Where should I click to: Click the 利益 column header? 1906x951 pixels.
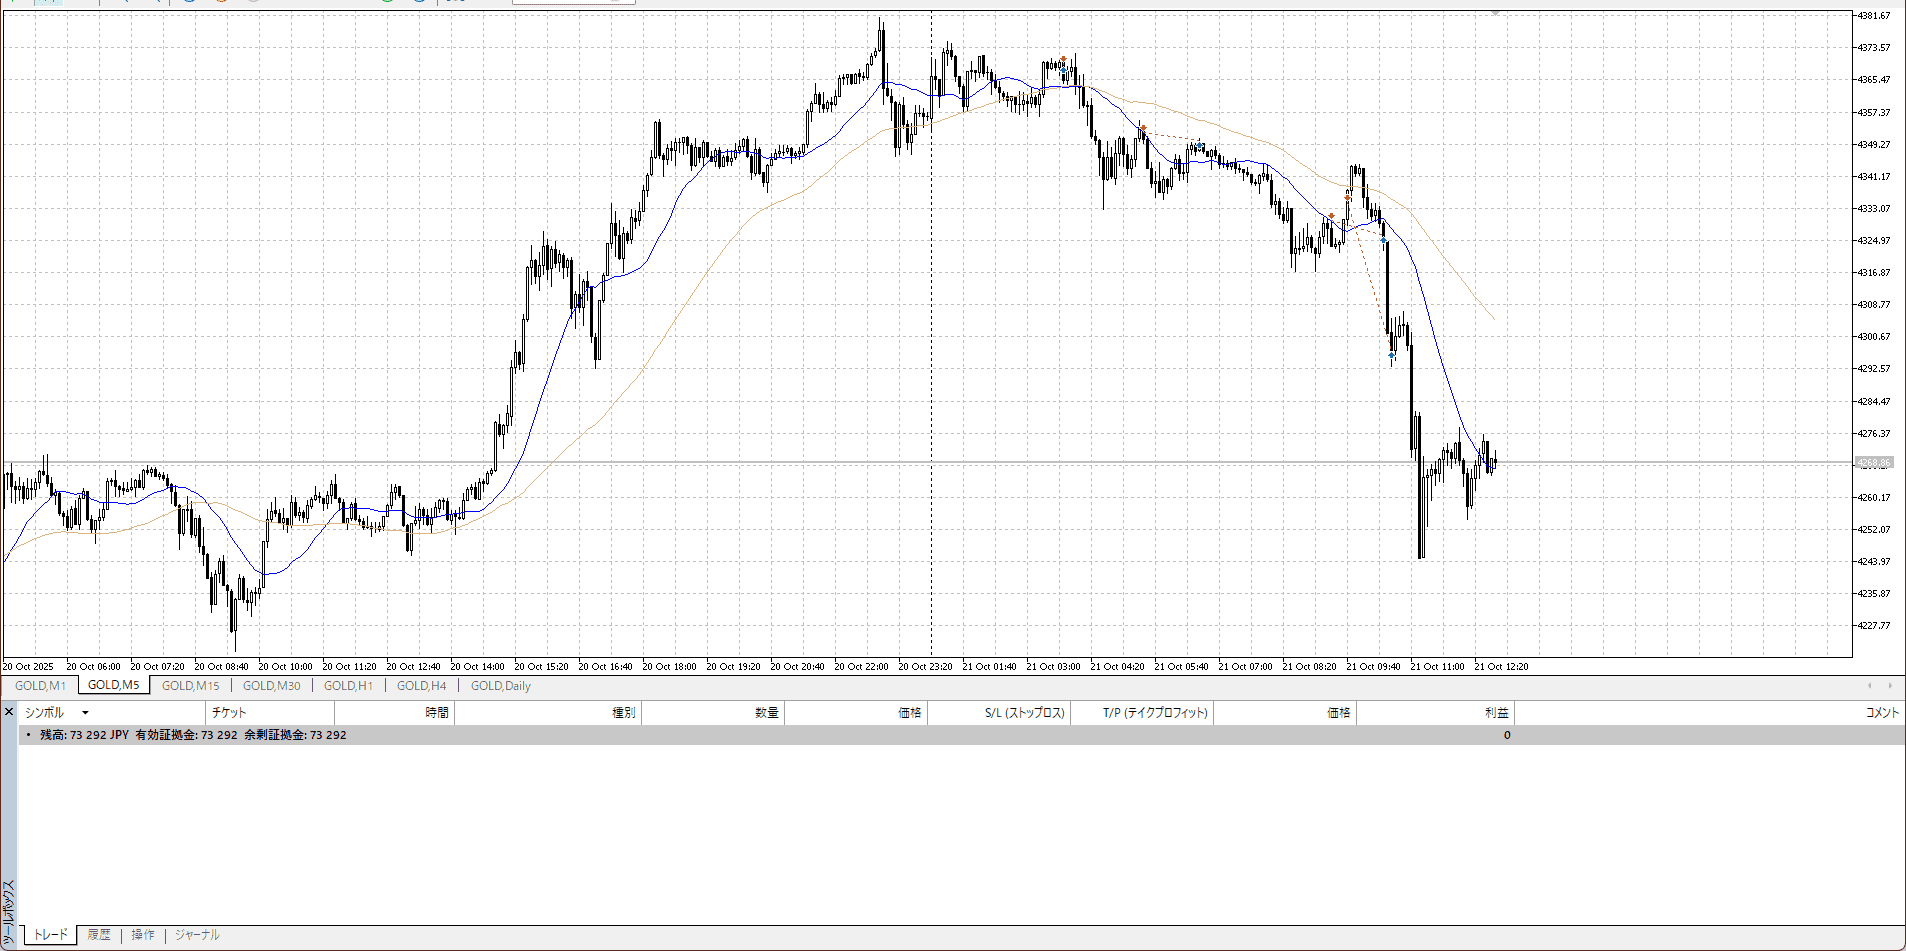(1496, 713)
